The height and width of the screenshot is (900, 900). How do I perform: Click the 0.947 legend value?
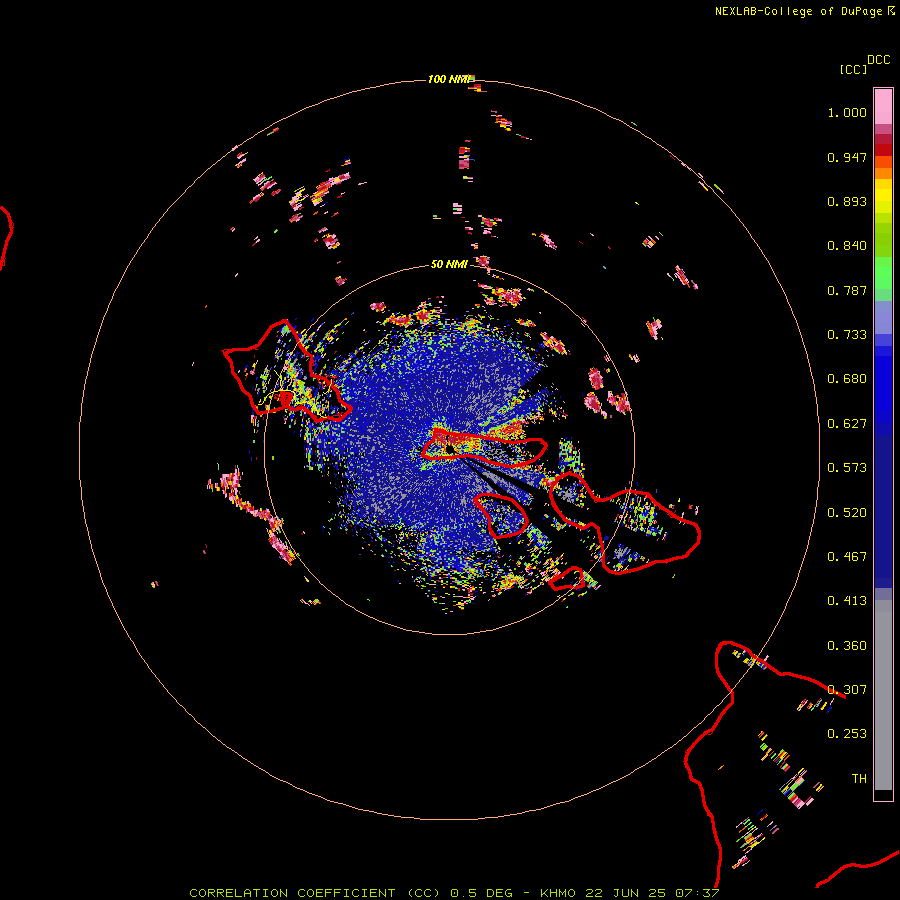point(847,157)
